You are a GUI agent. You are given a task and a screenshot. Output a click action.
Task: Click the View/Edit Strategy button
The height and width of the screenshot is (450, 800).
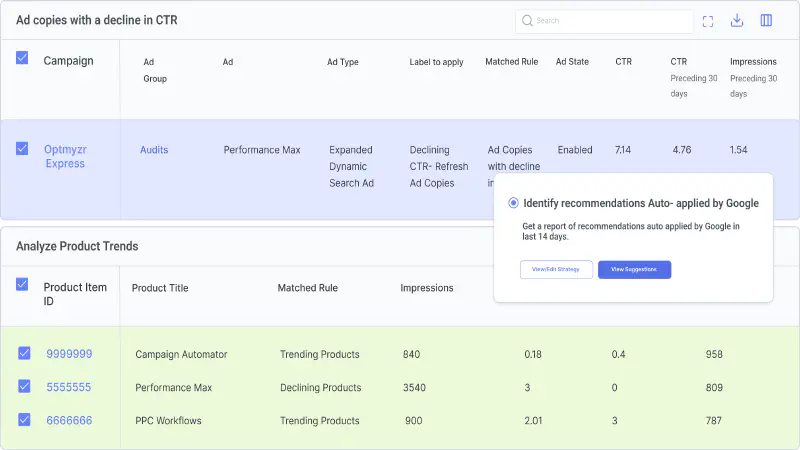(556, 269)
